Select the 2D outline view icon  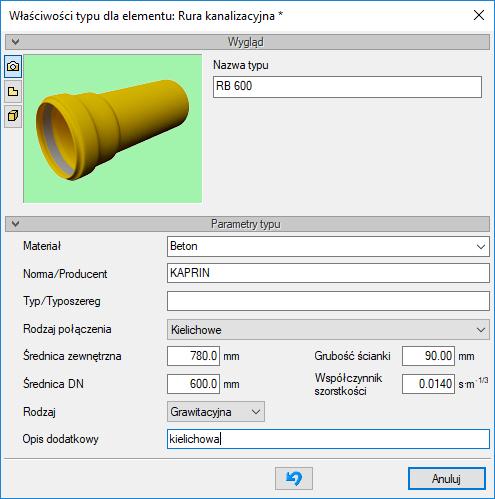(13, 91)
